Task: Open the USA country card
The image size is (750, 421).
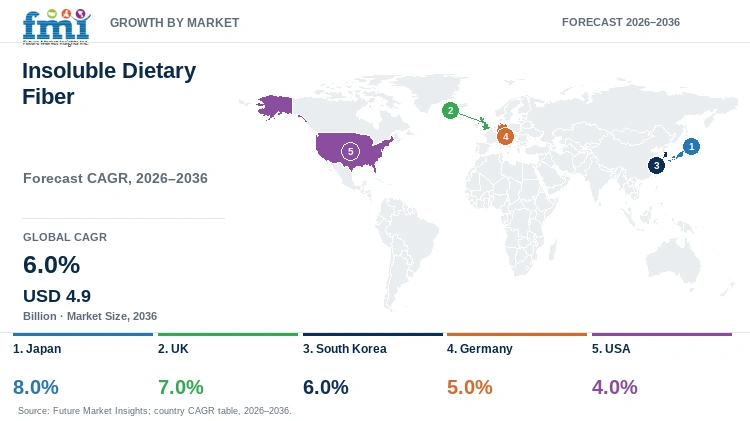Action: click(662, 366)
